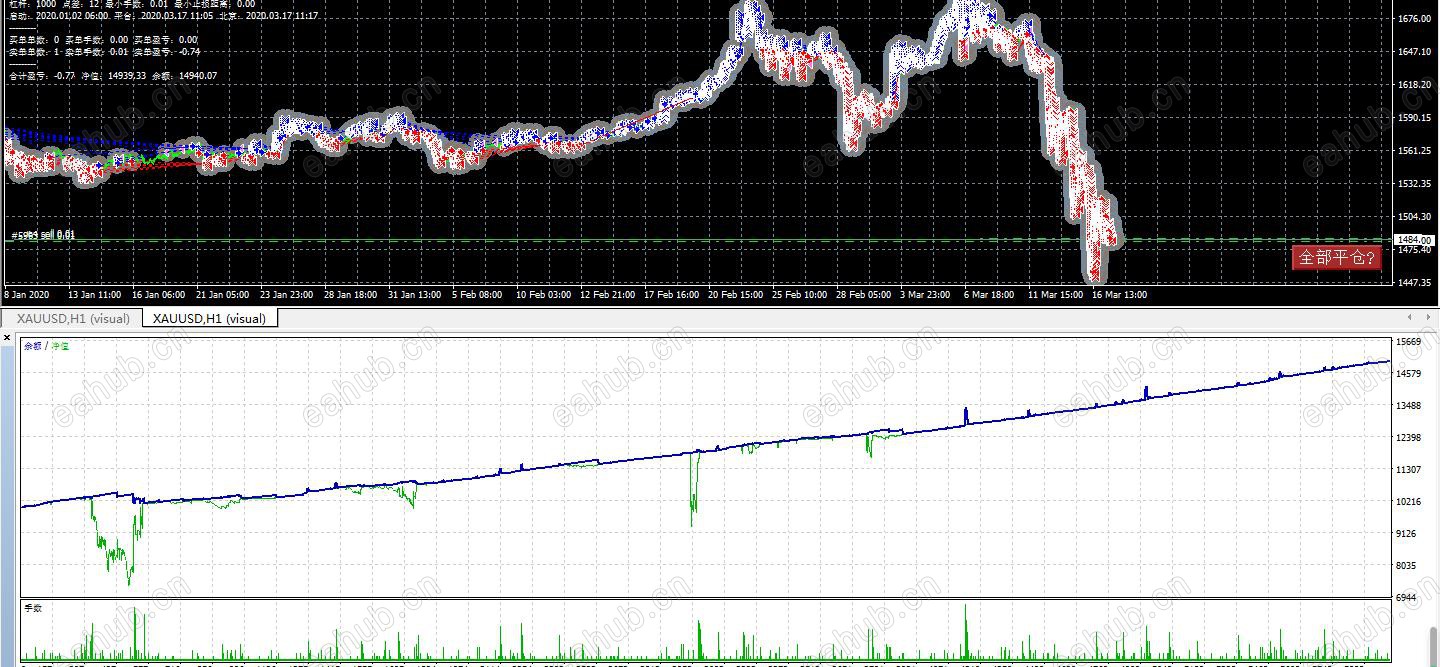Viewport: 1440px width, 667px height.
Task: Click the 手数 lots histogram label
Action: coord(34,608)
